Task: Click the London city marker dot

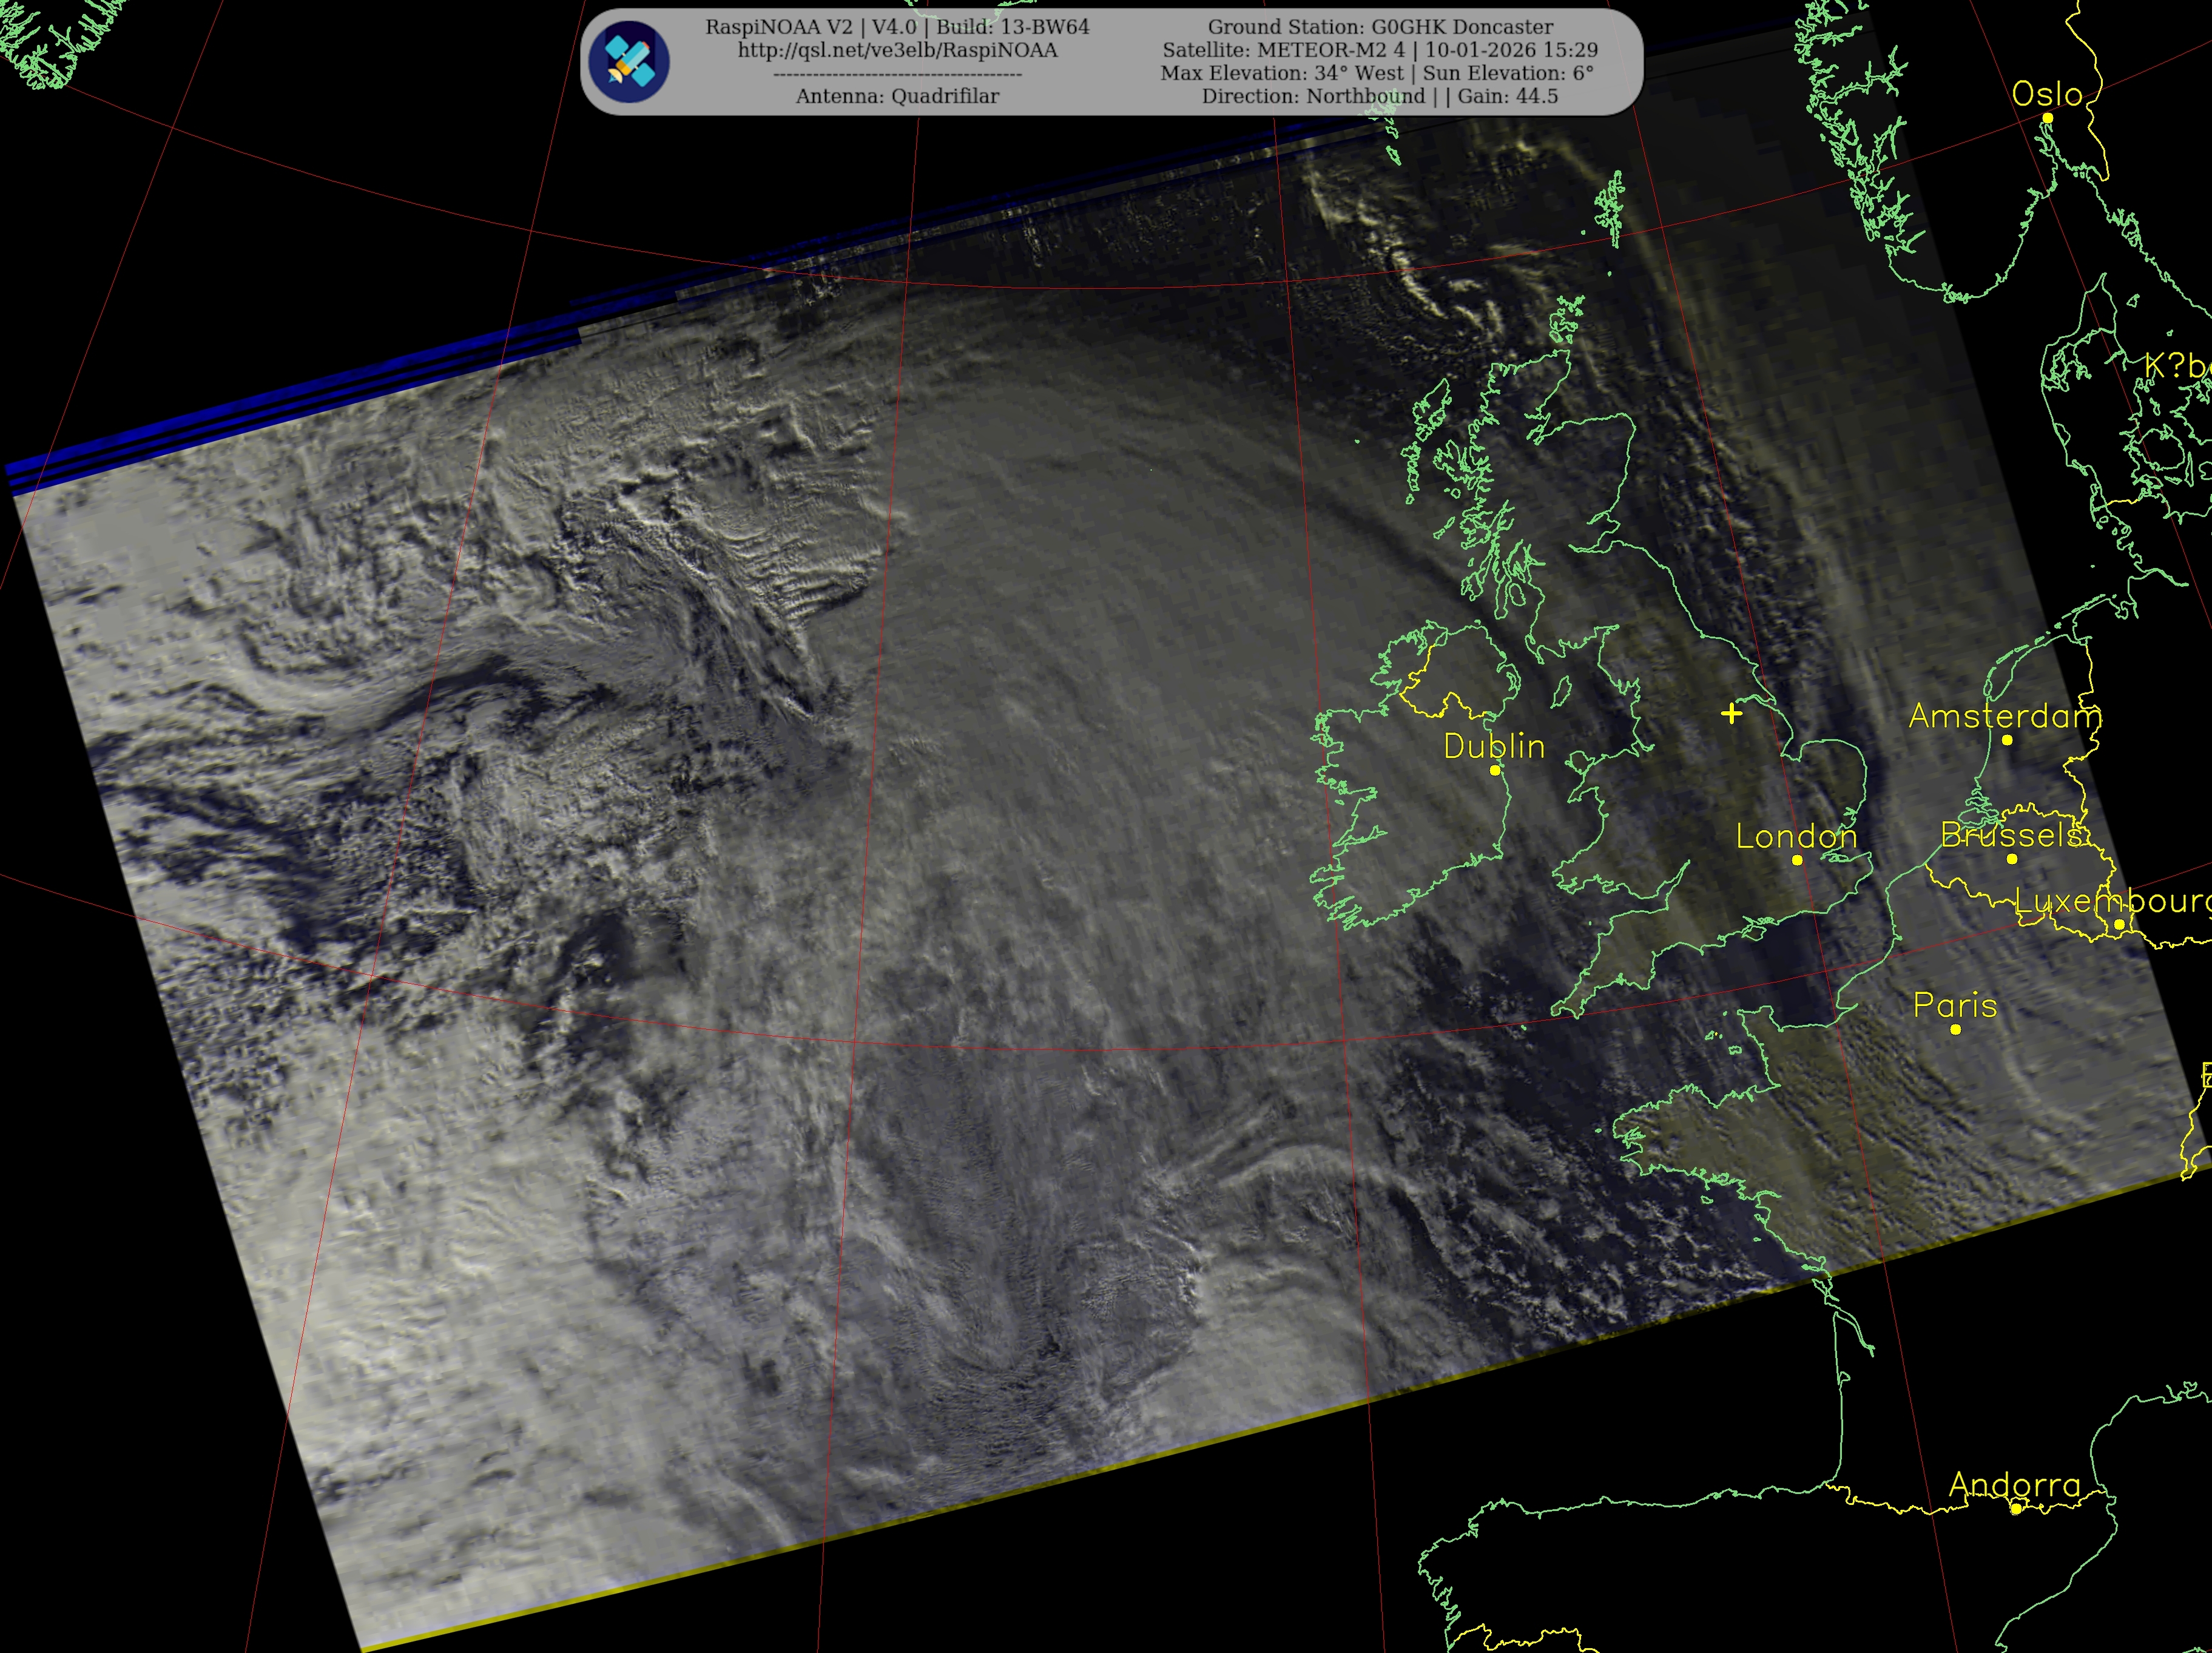Action: [x=1797, y=860]
